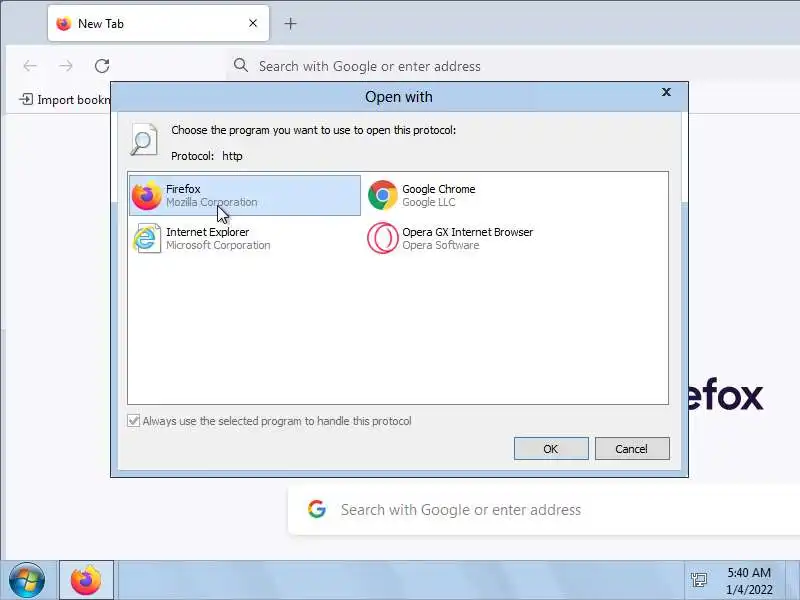The width and height of the screenshot is (800, 600).
Task: Select the Opera GX Internet Browser icon
Action: click(383, 238)
